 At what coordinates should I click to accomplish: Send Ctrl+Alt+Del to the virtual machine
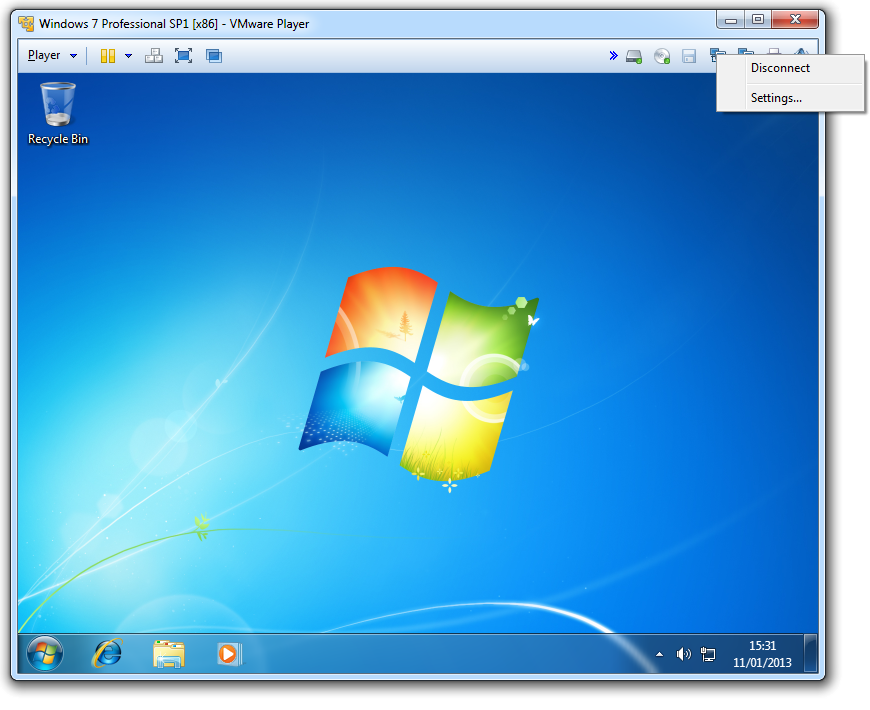pyautogui.click(x=154, y=56)
